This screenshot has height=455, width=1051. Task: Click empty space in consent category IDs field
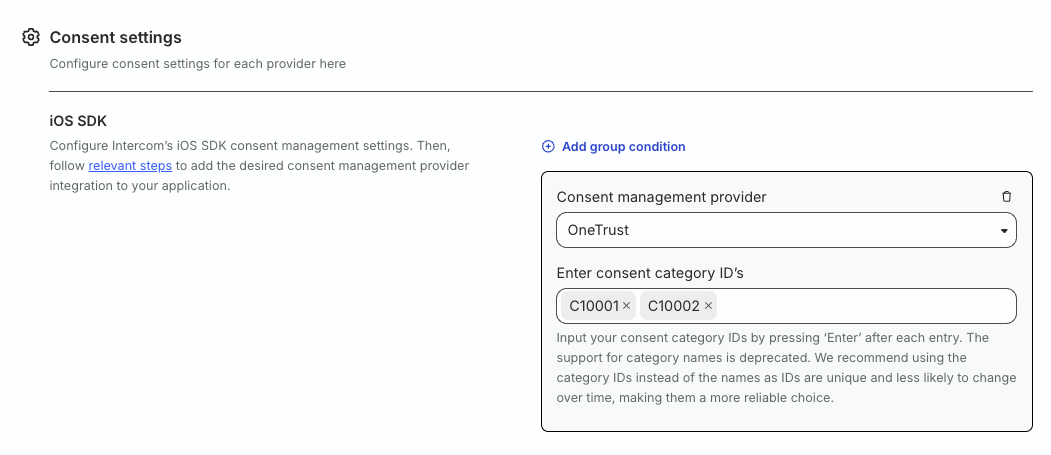point(860,306)
